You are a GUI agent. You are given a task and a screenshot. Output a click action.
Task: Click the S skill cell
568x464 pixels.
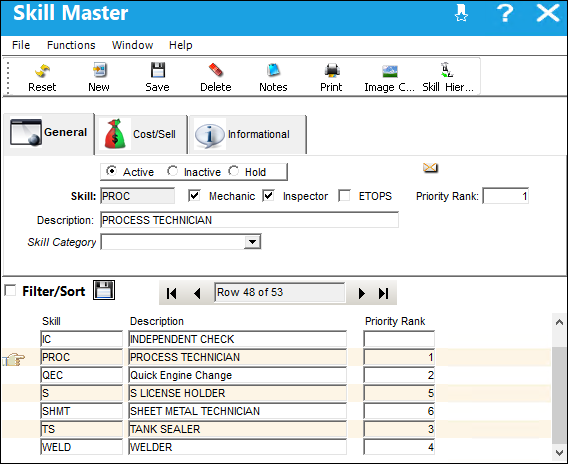click(82, 393)
